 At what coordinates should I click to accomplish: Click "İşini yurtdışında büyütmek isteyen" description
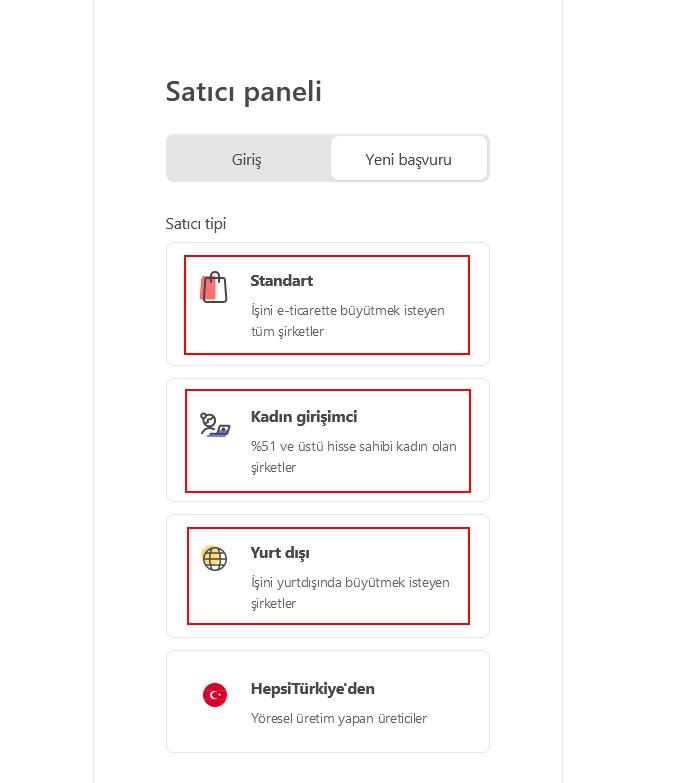[350, 582]
